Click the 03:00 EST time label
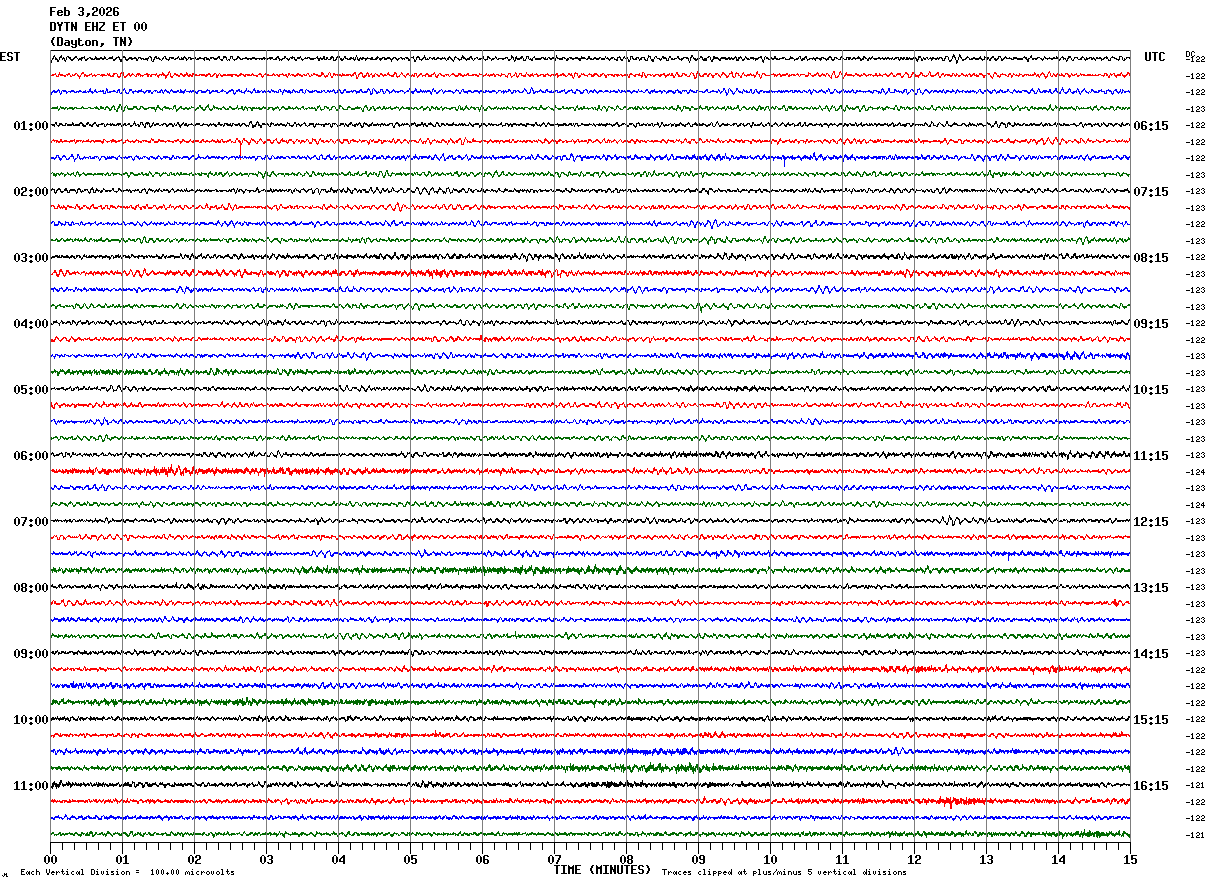Viewport: 1210px width, 886px height. tap(31, 258)
